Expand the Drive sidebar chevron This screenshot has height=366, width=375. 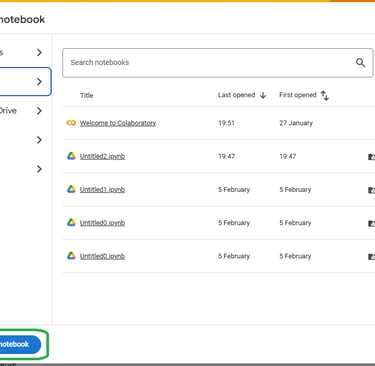(x=39, y=111)
